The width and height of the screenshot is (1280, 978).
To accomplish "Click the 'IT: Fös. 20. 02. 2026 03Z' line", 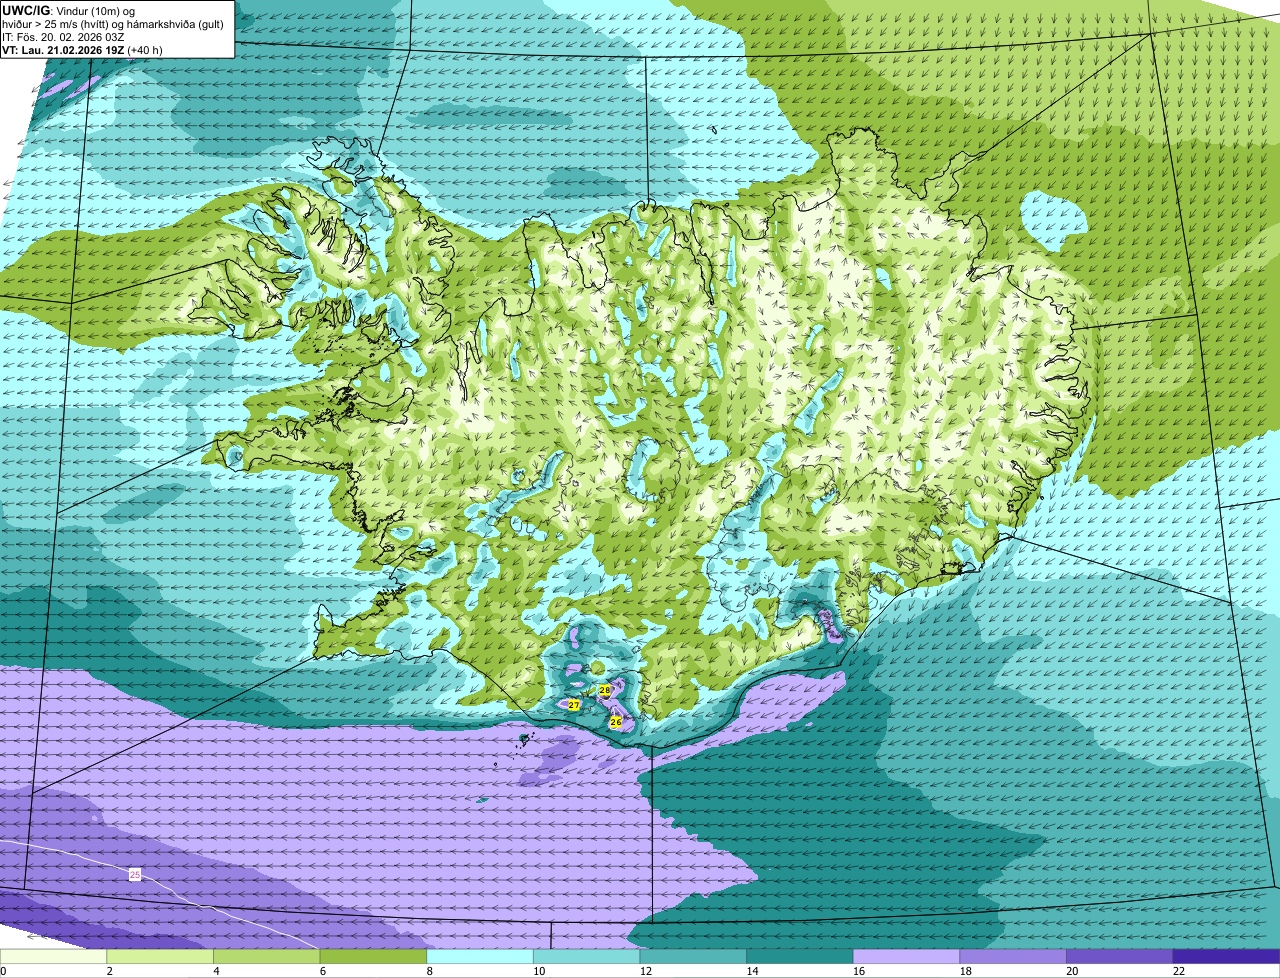I will coord(64,36).
